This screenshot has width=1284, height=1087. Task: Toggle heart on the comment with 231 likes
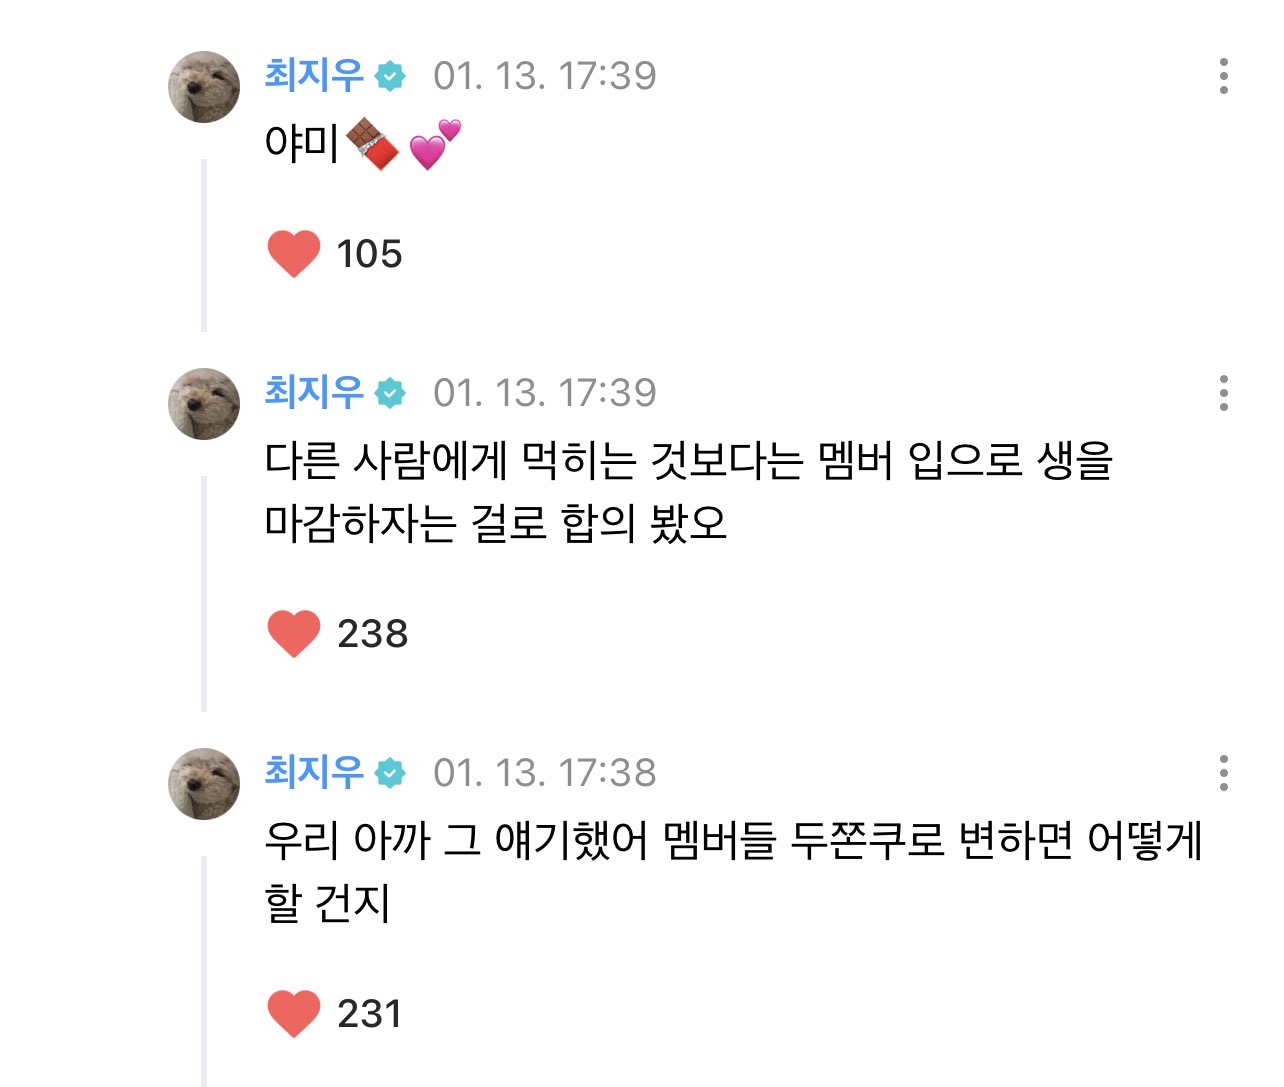[x=293, y=1013]
